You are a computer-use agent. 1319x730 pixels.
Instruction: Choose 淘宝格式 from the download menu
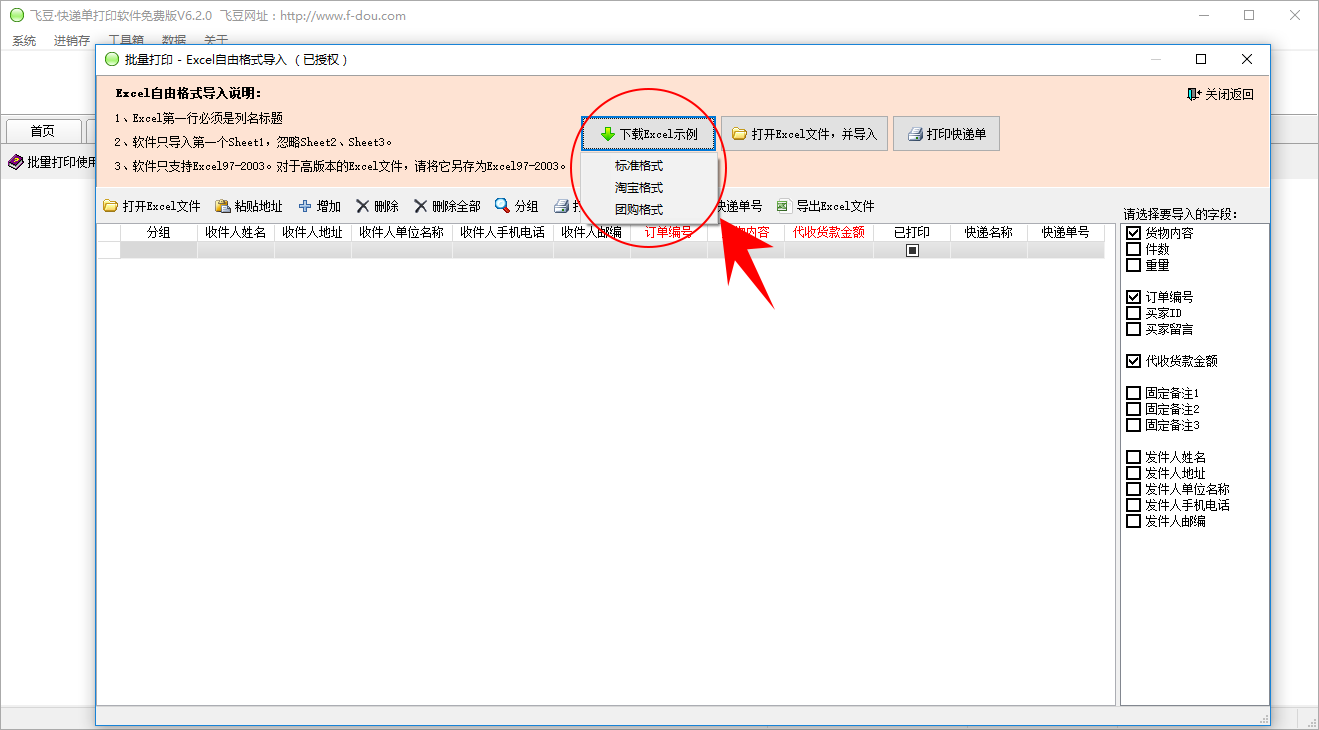point(639,188)
